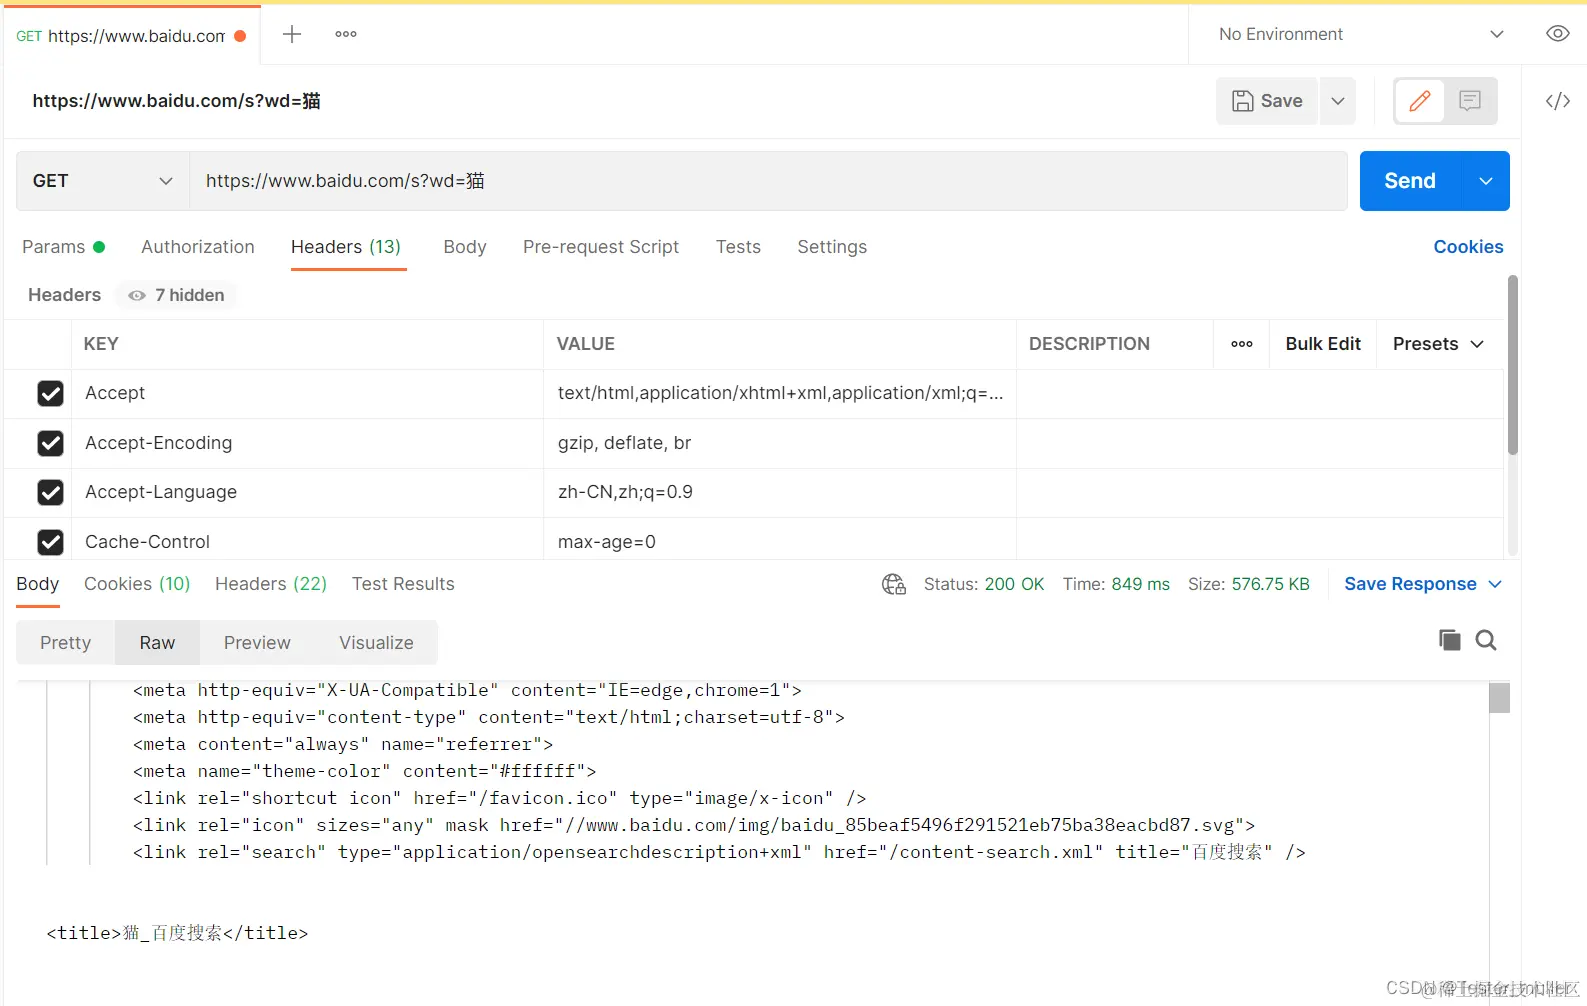This screenshot has width=1587, height=1006.
Task: Switch response view to Pretty
Action: tap(66, 643)
